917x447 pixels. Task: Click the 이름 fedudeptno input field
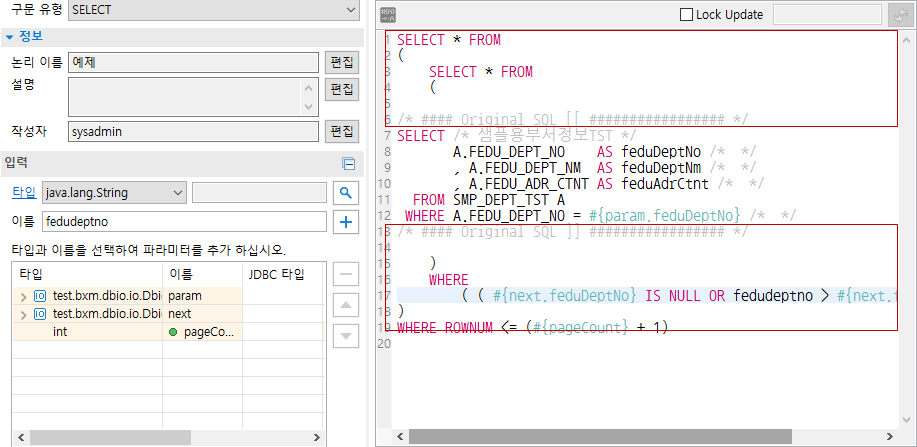tap(184, 222)
